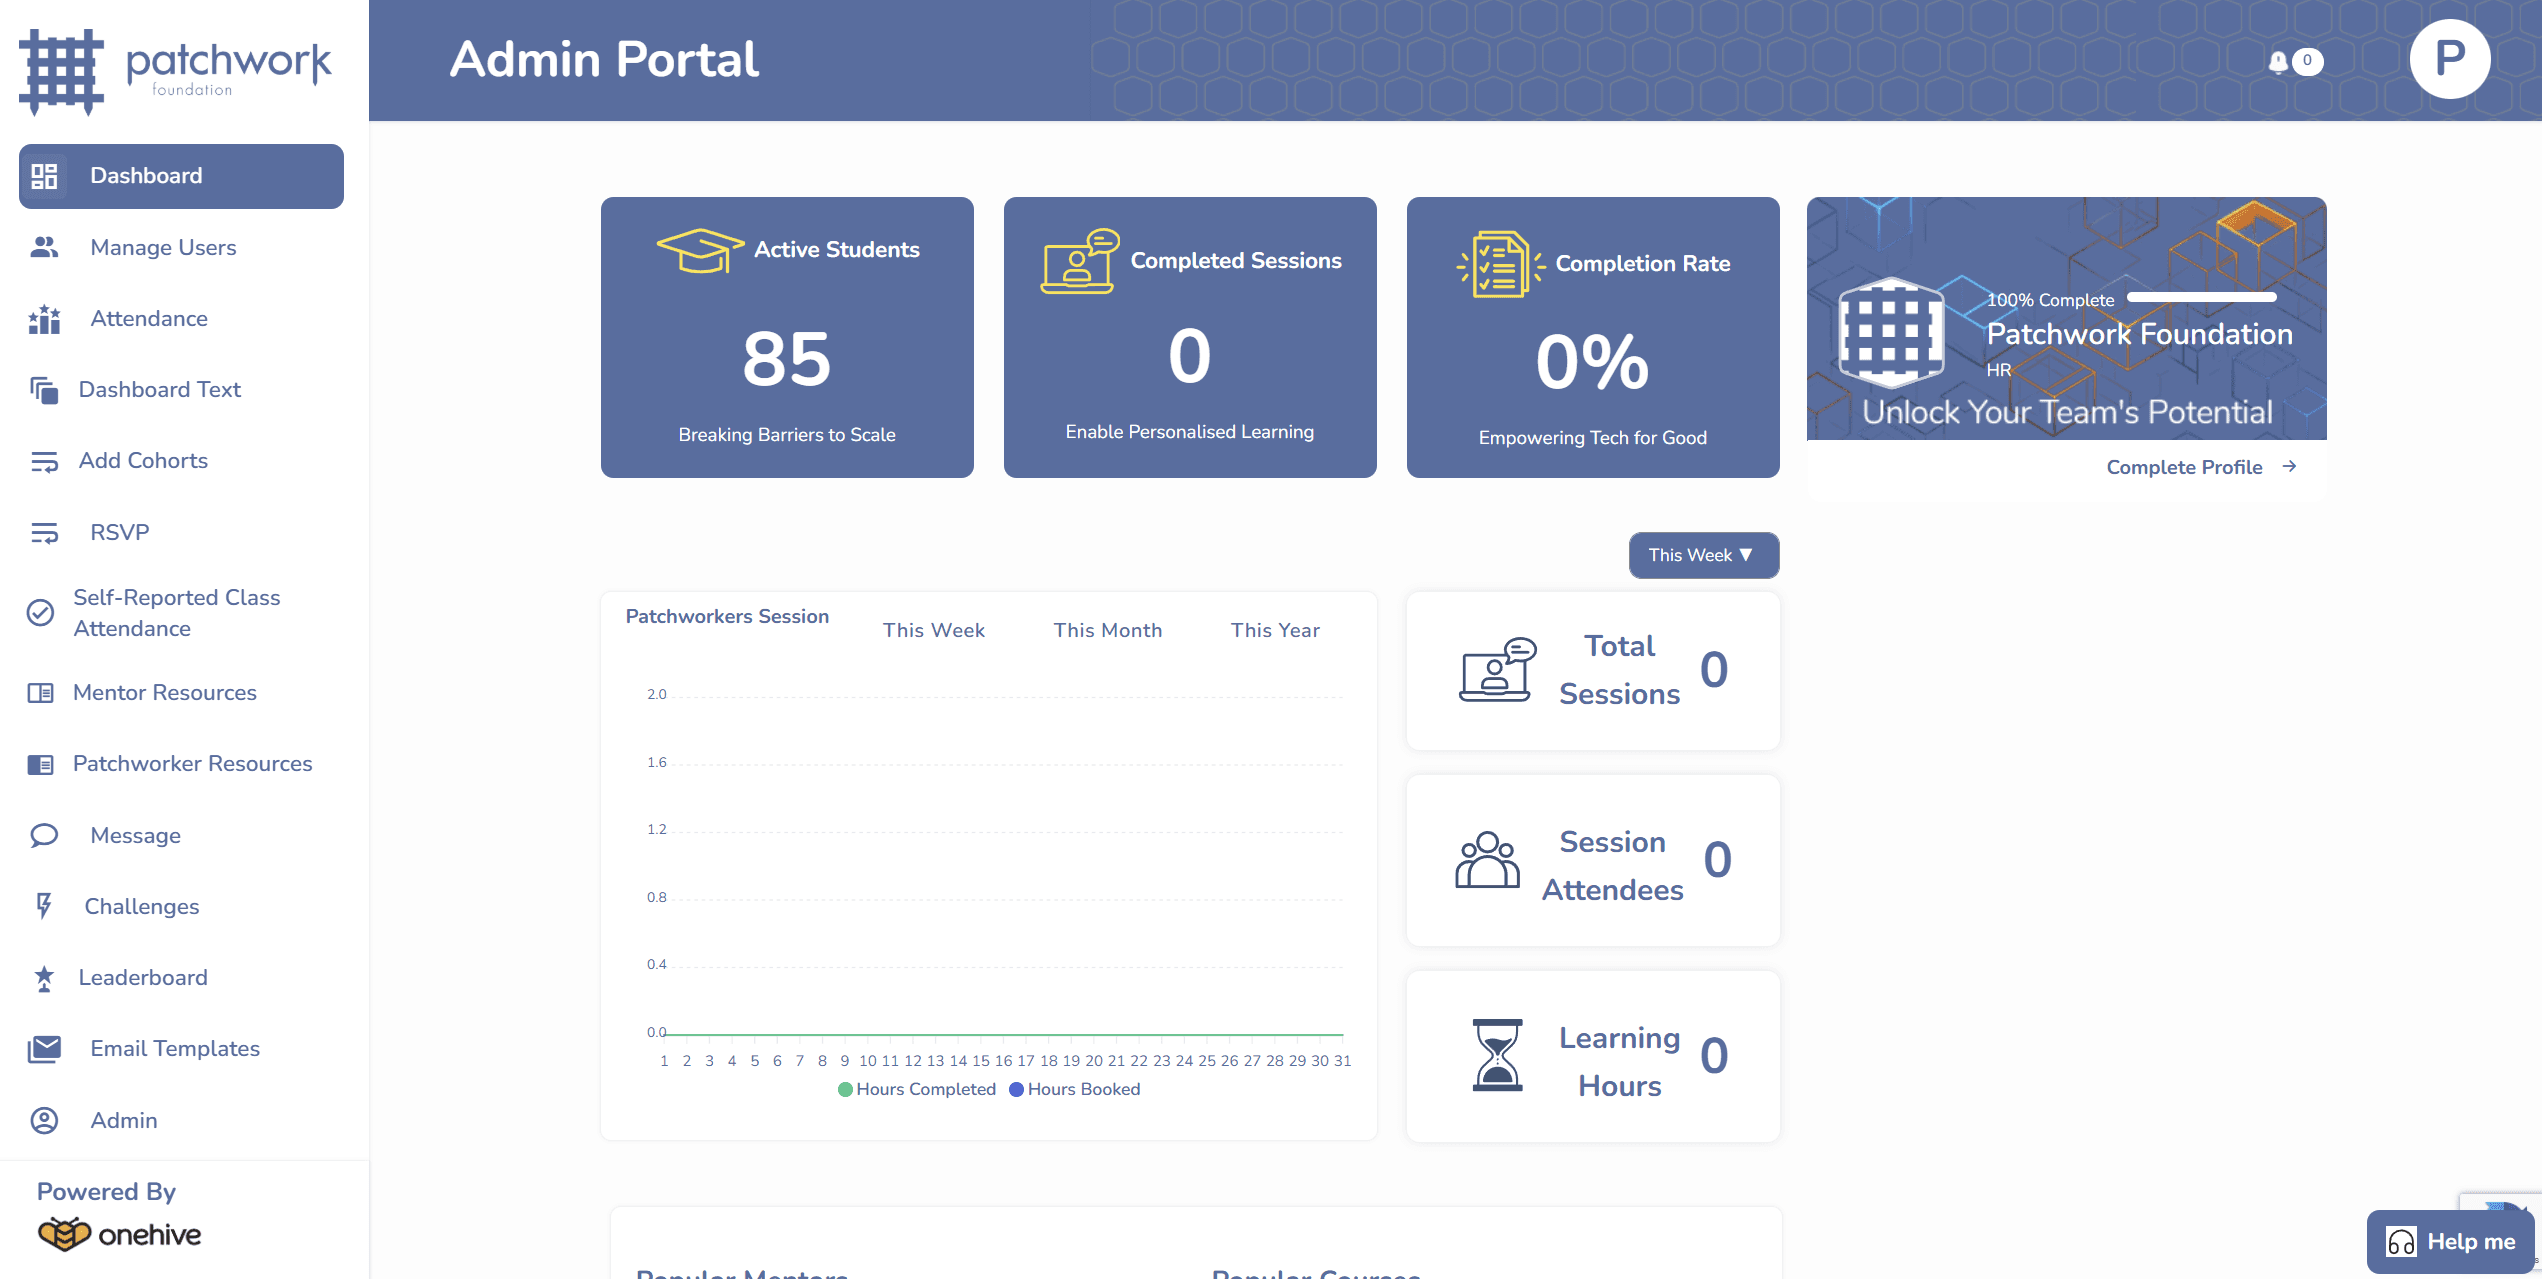Click the Self-Reported Class Attendance checkmark icon

click(40, 612)
